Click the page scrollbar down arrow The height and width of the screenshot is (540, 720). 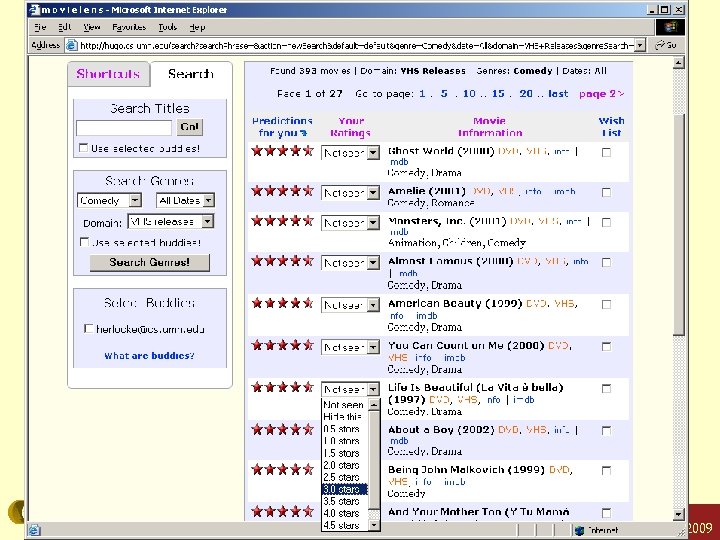click(679, 515)
